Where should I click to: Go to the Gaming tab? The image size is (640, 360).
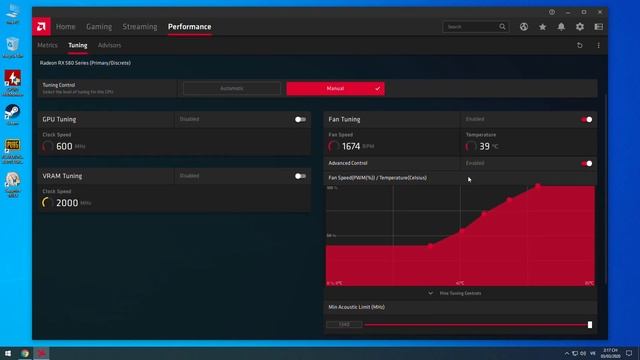tap(99, 27)
